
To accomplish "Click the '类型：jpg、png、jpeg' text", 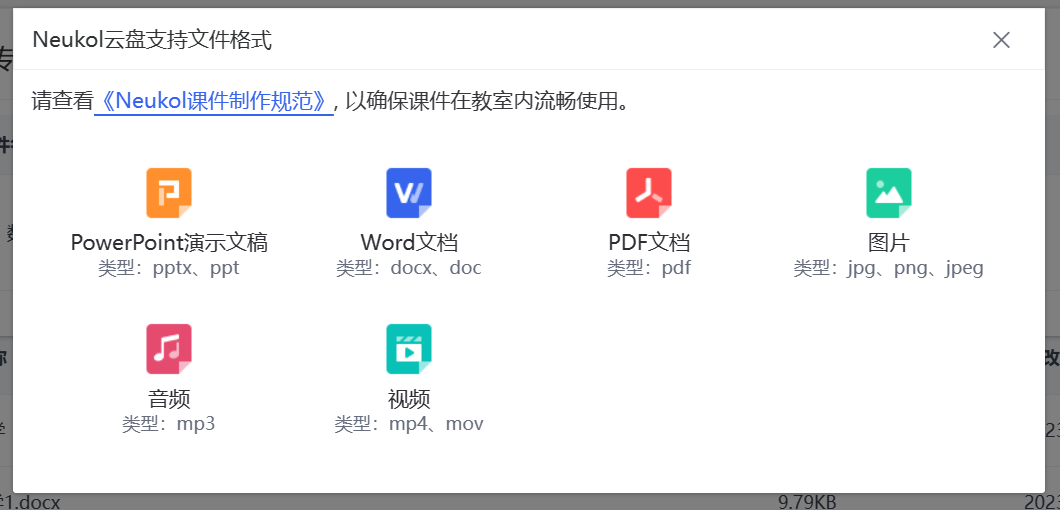I will [x=889, y=269].
